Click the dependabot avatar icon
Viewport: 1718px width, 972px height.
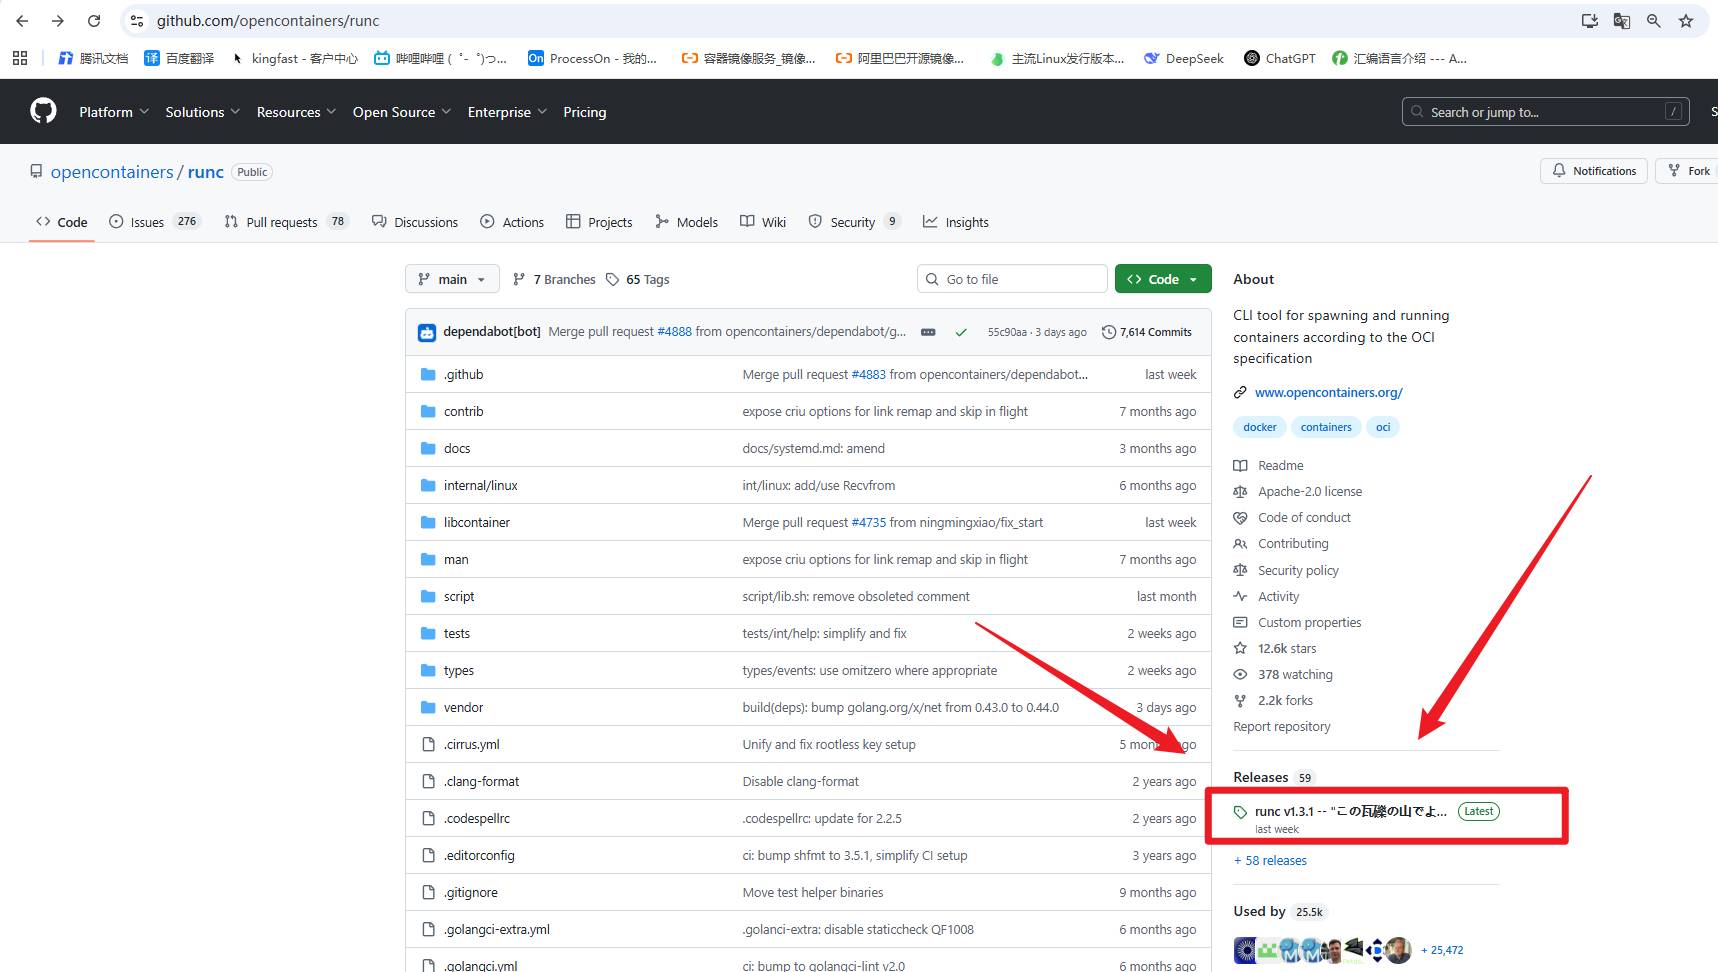(427, 332)
